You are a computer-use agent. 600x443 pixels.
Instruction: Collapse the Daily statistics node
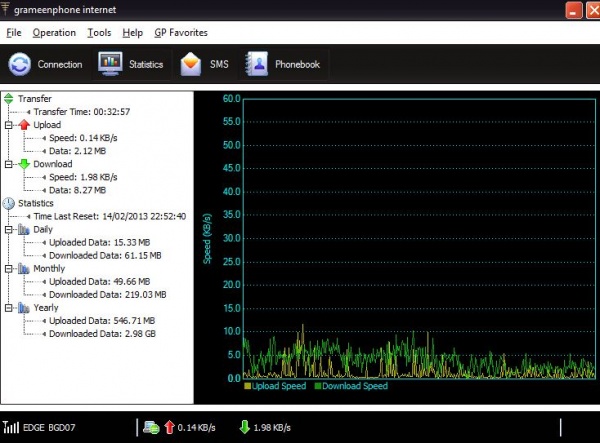coord(8,230)
